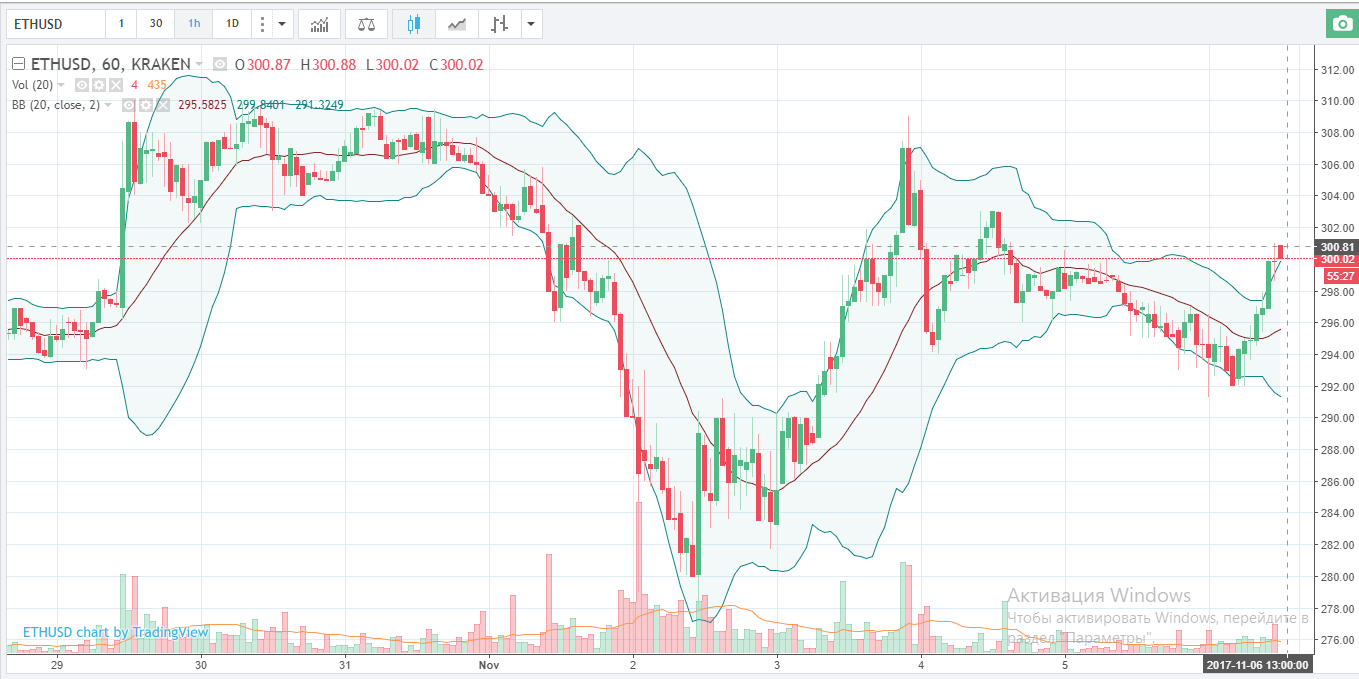Collapse the indicator legend with minus box
Screen dimensions: 1359x679
pos(17,64)
